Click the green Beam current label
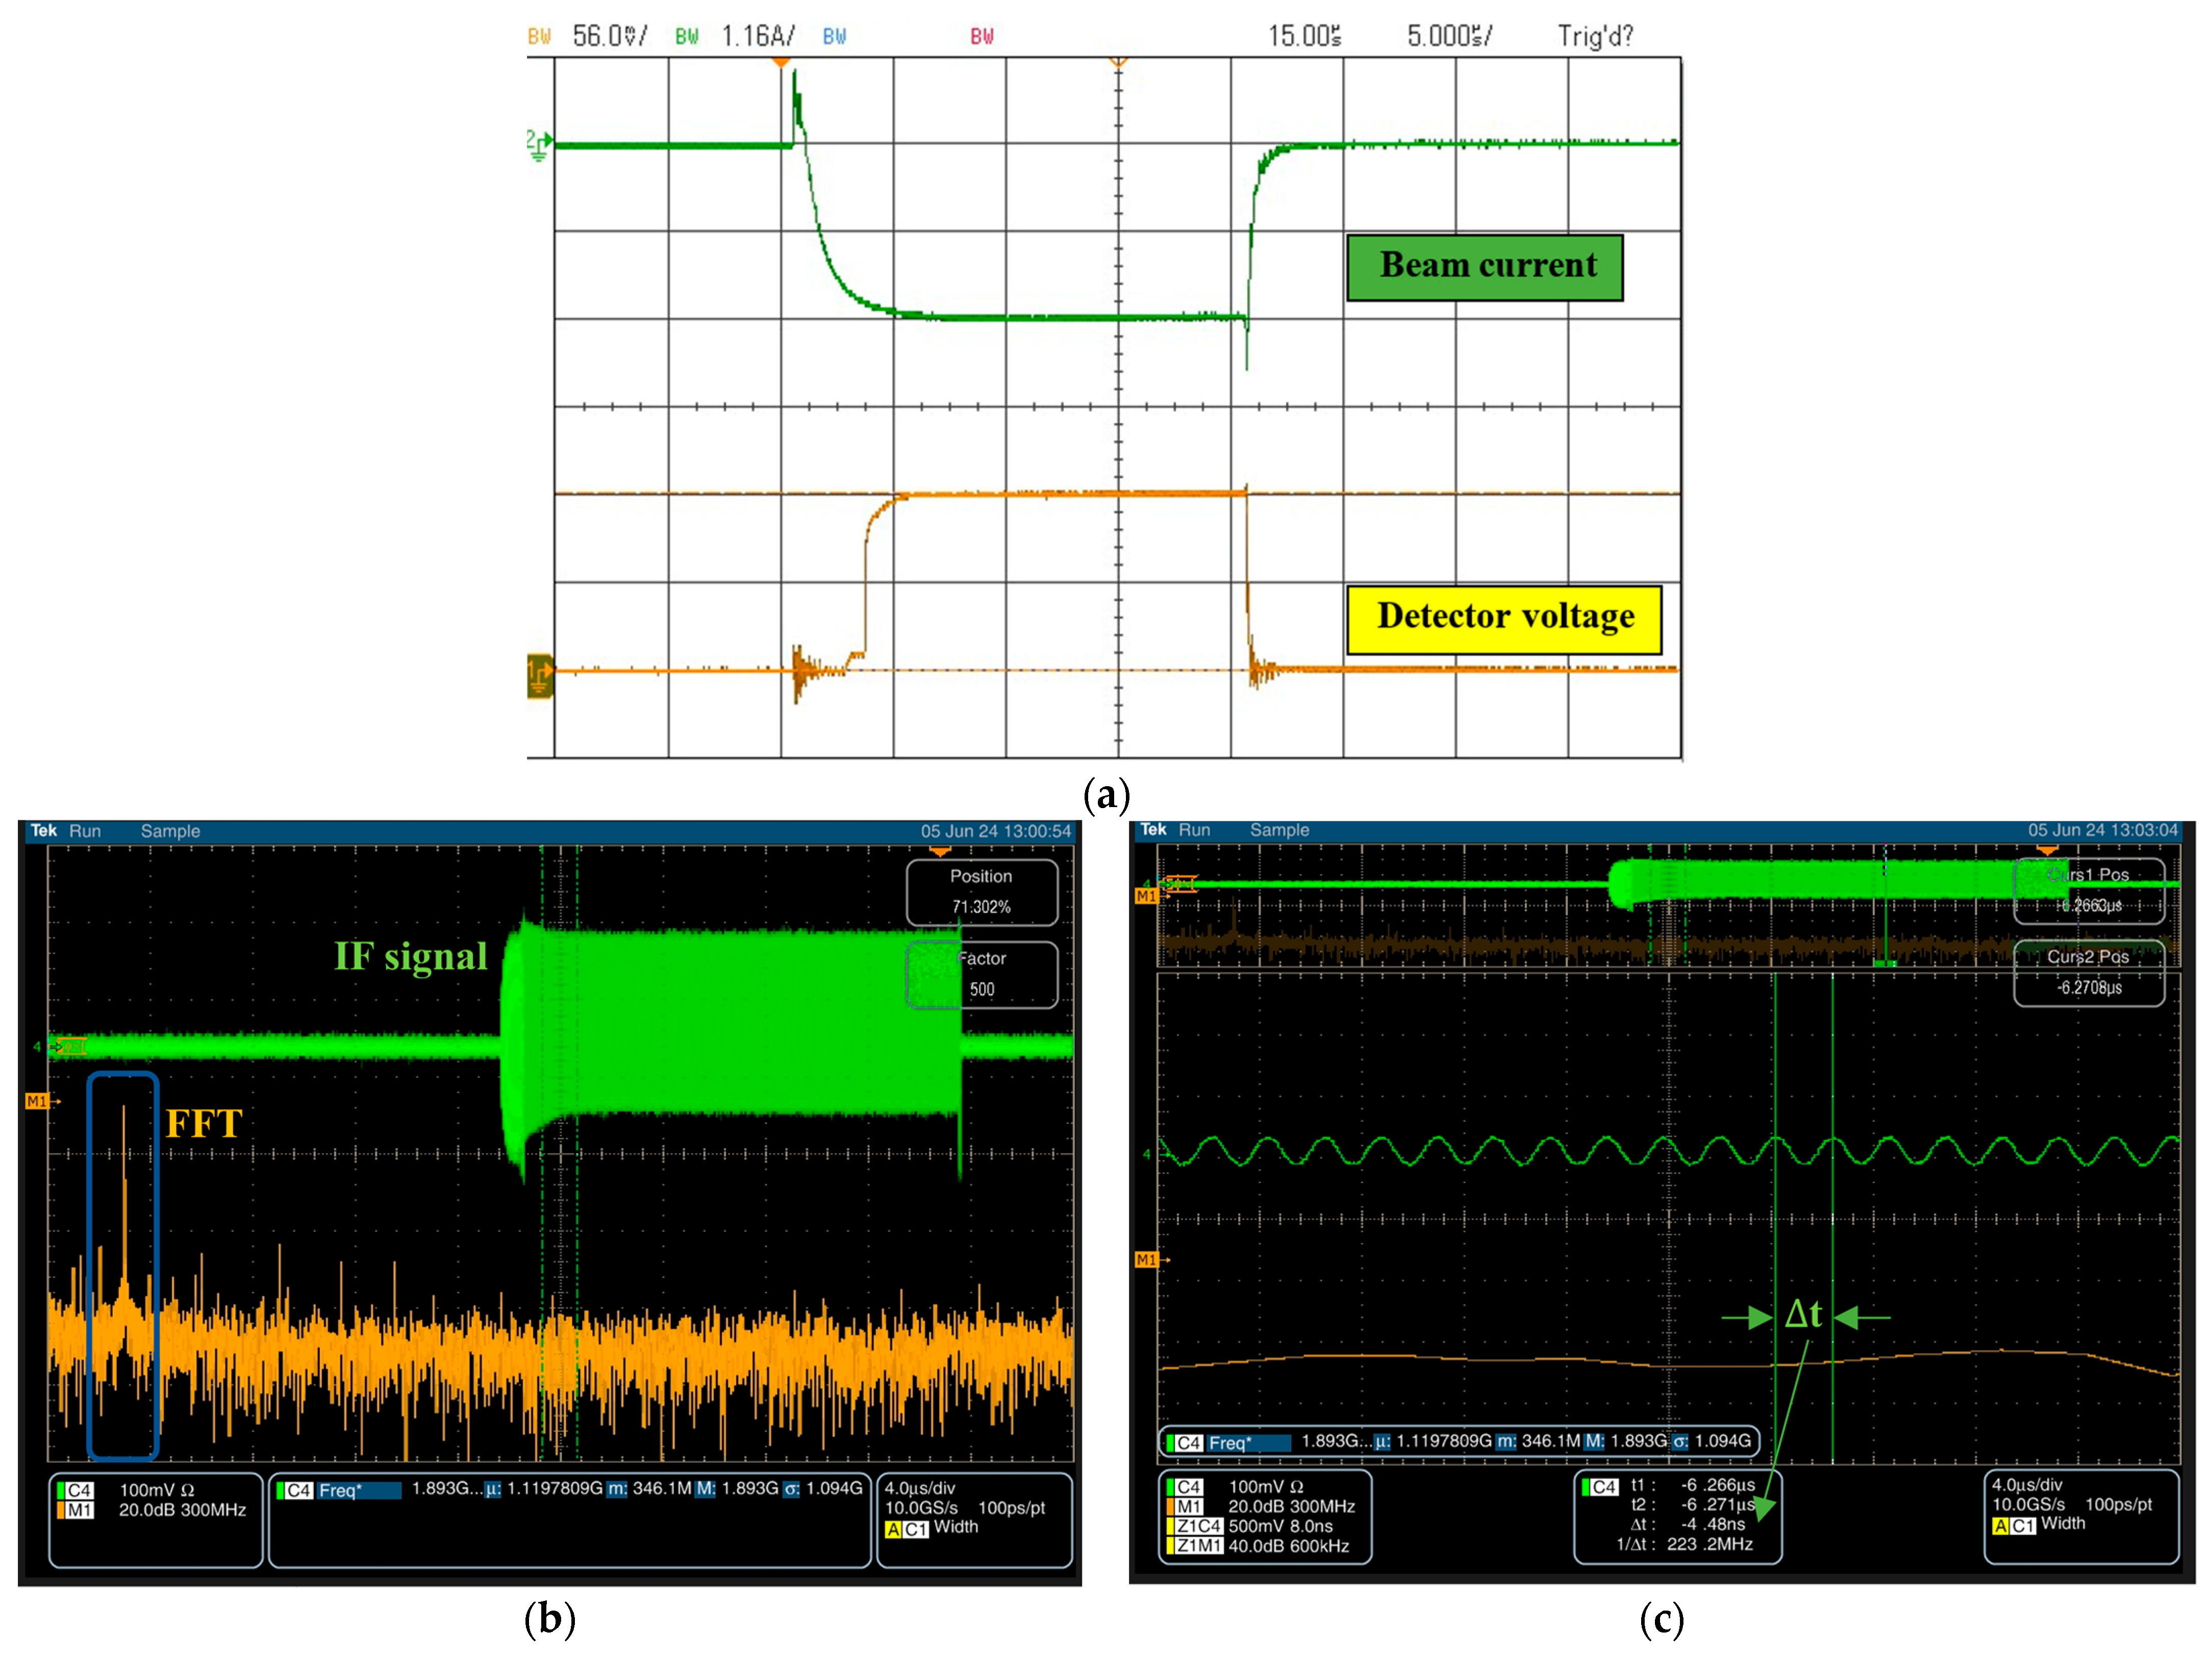Image resolution: width=2212 pixels, height=1656 pixels. (1485, 267)
